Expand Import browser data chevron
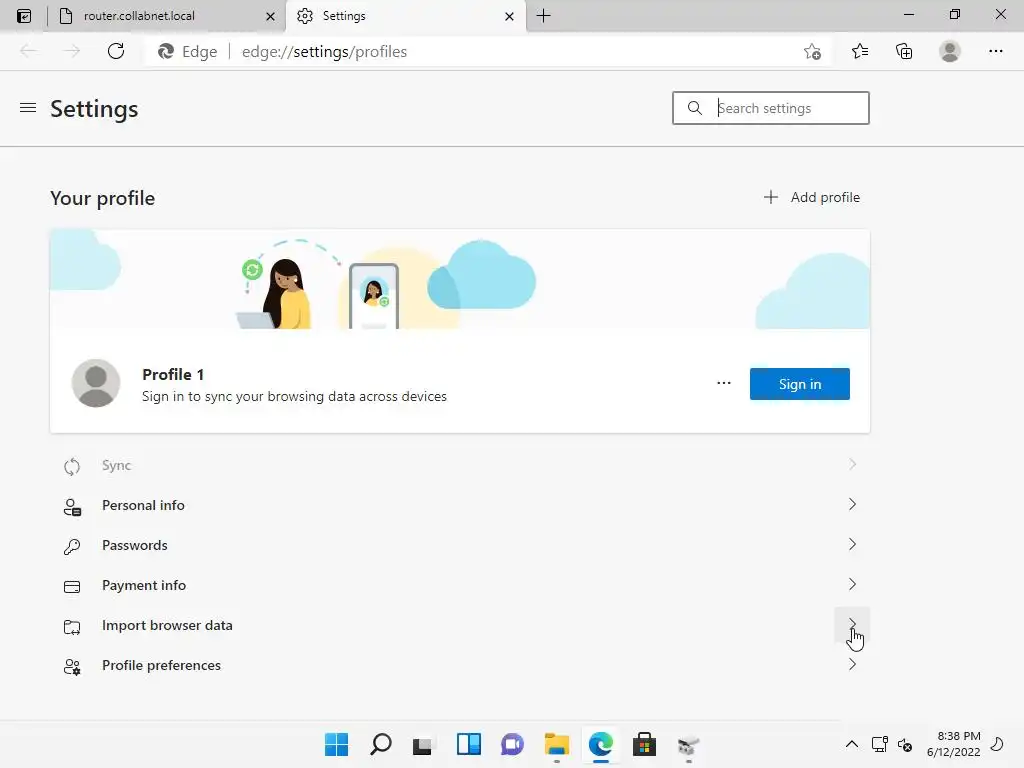The image size is (1024, 768). point(852,624)
